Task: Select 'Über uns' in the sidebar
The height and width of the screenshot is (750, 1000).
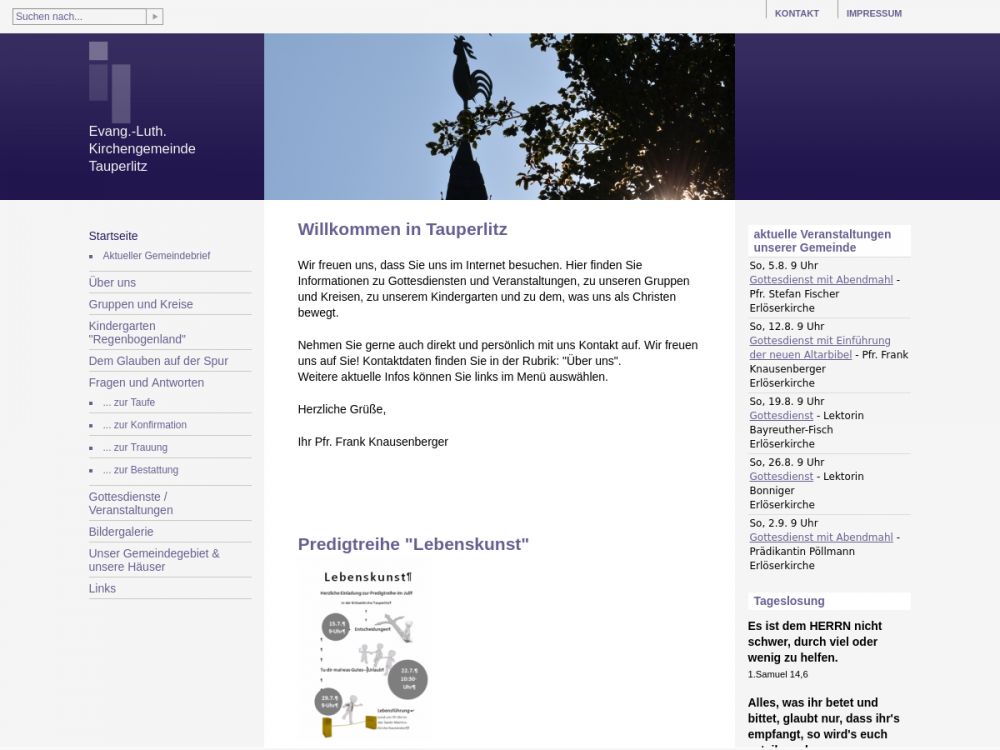Action: click(112, 283)
